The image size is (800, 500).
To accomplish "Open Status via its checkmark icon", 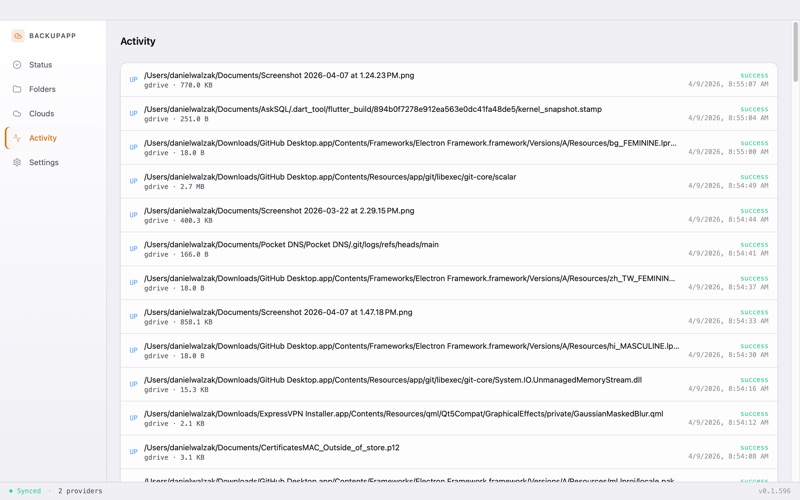I will tap(17, 65).
